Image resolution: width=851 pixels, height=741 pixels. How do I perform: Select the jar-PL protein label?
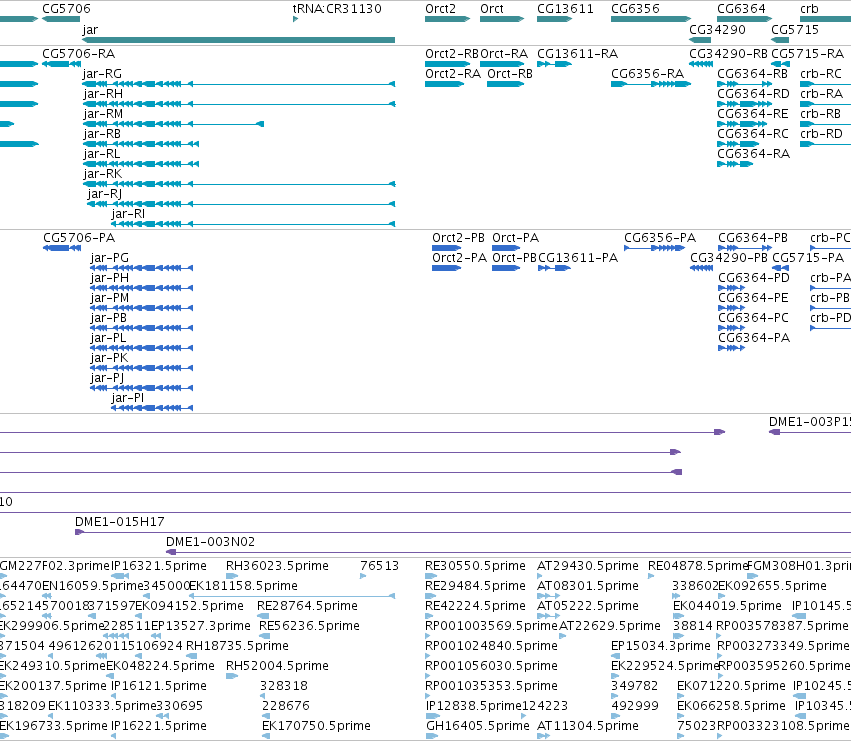click(x=108, y=338)
